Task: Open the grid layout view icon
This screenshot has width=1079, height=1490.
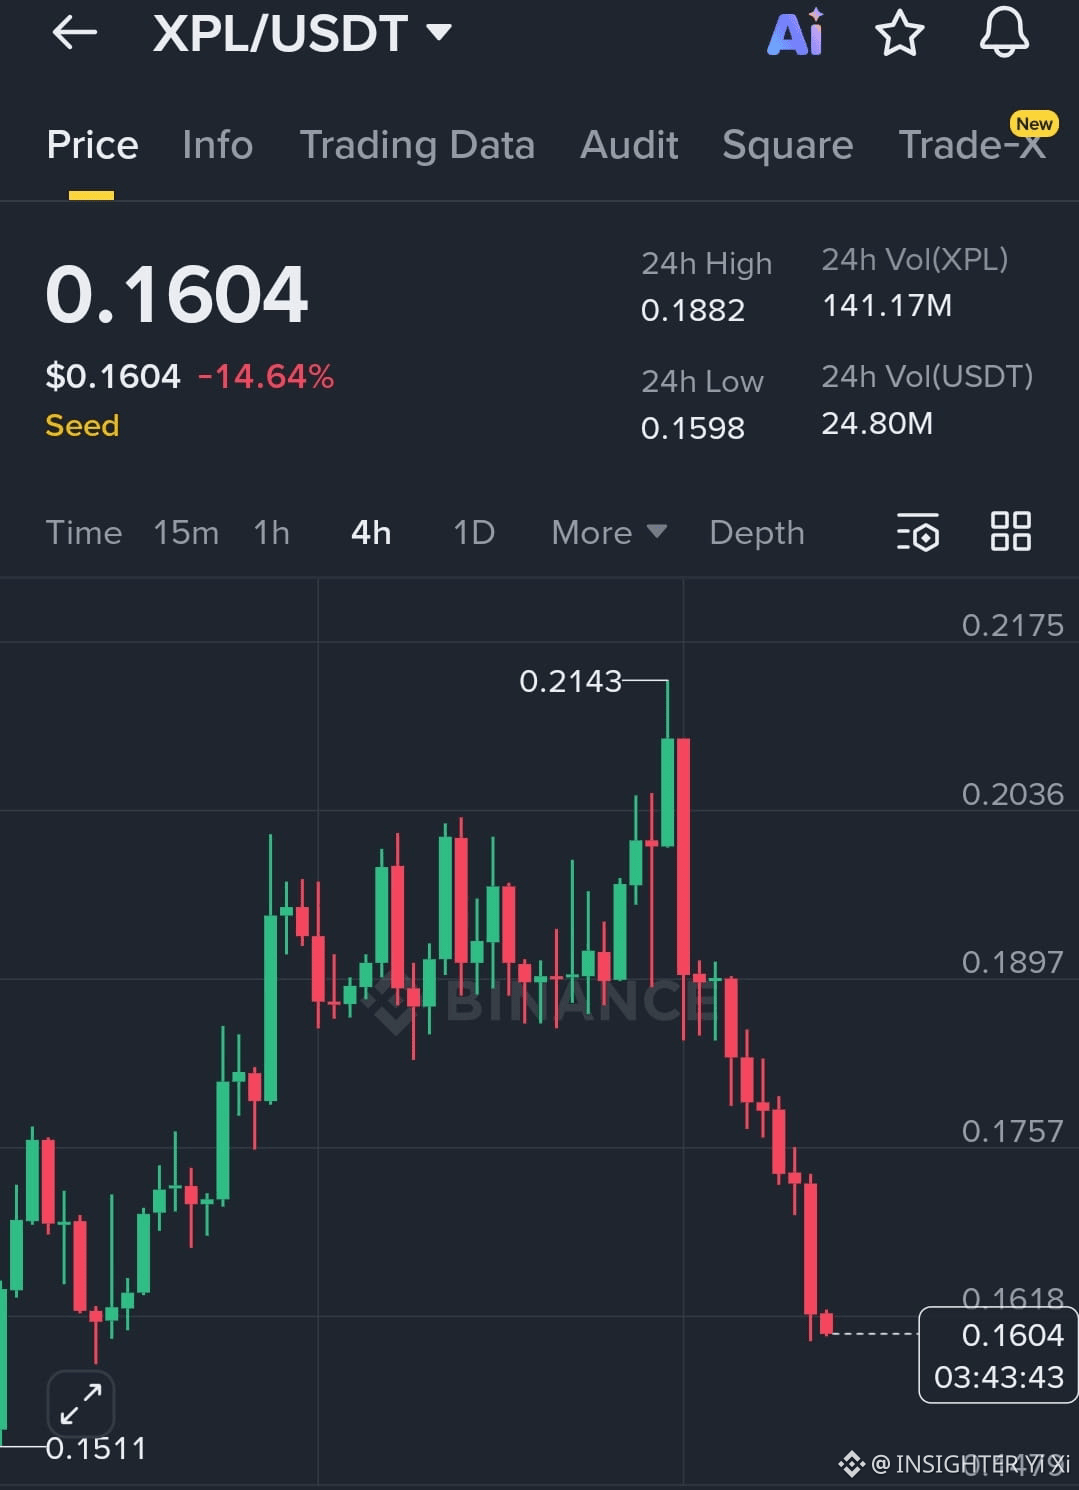Action: click(x=1010, y=533)
